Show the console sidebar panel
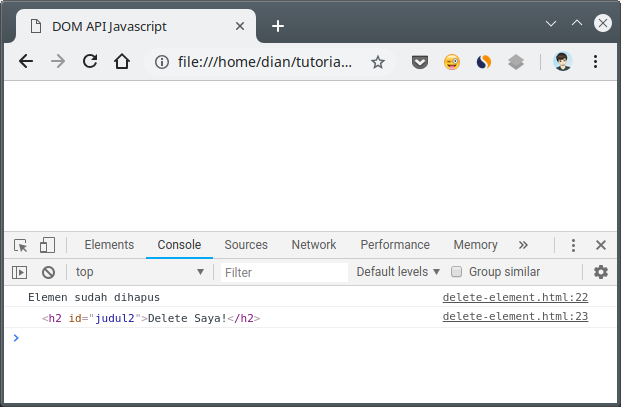621x407 pixels. click(x=19, y=272)
